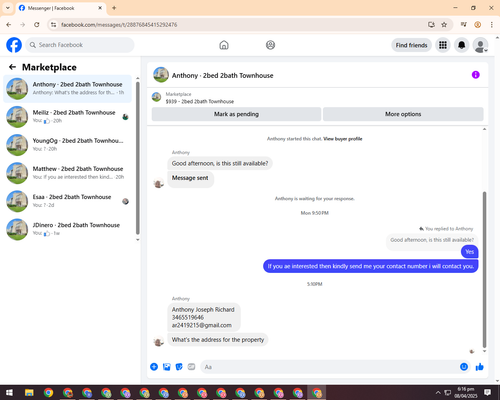Open the Chrome profile avatar
This screenshot has height=400, width=500.
point(477,25)
